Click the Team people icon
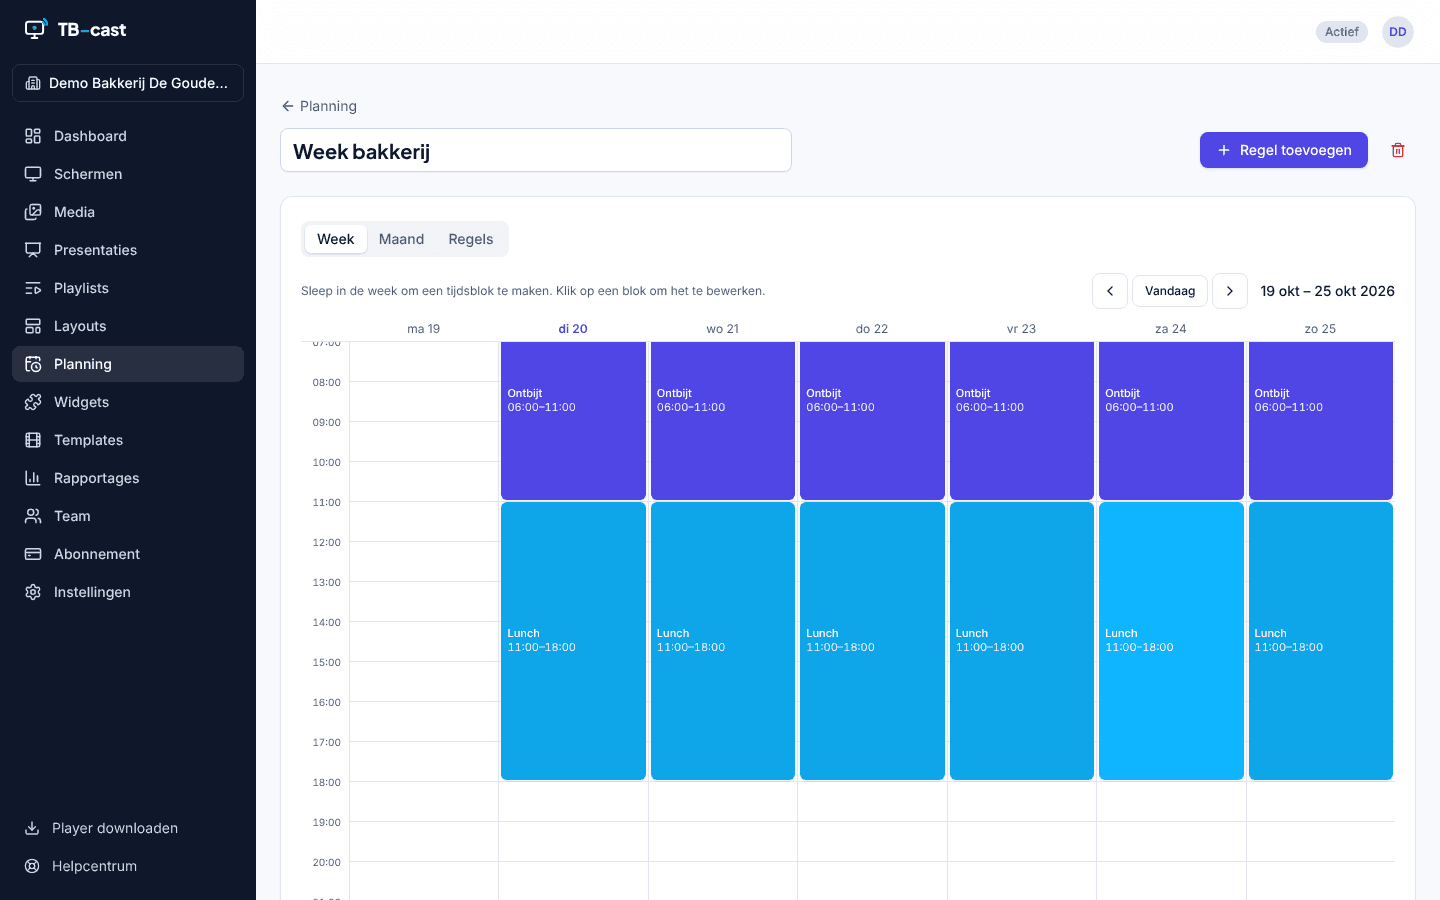The image size is (1440, 900). click(33, 516)
